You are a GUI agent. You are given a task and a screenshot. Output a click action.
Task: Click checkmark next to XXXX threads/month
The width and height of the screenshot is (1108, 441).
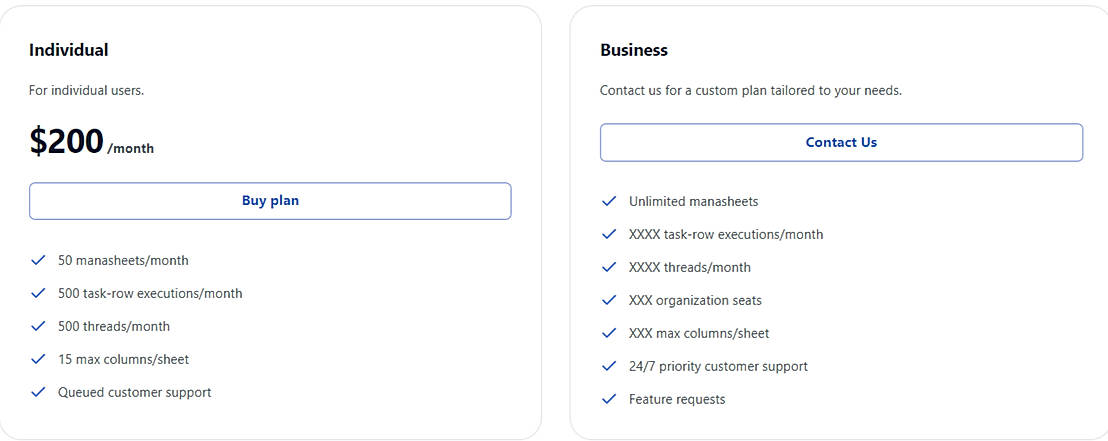[x=609, y=267]
